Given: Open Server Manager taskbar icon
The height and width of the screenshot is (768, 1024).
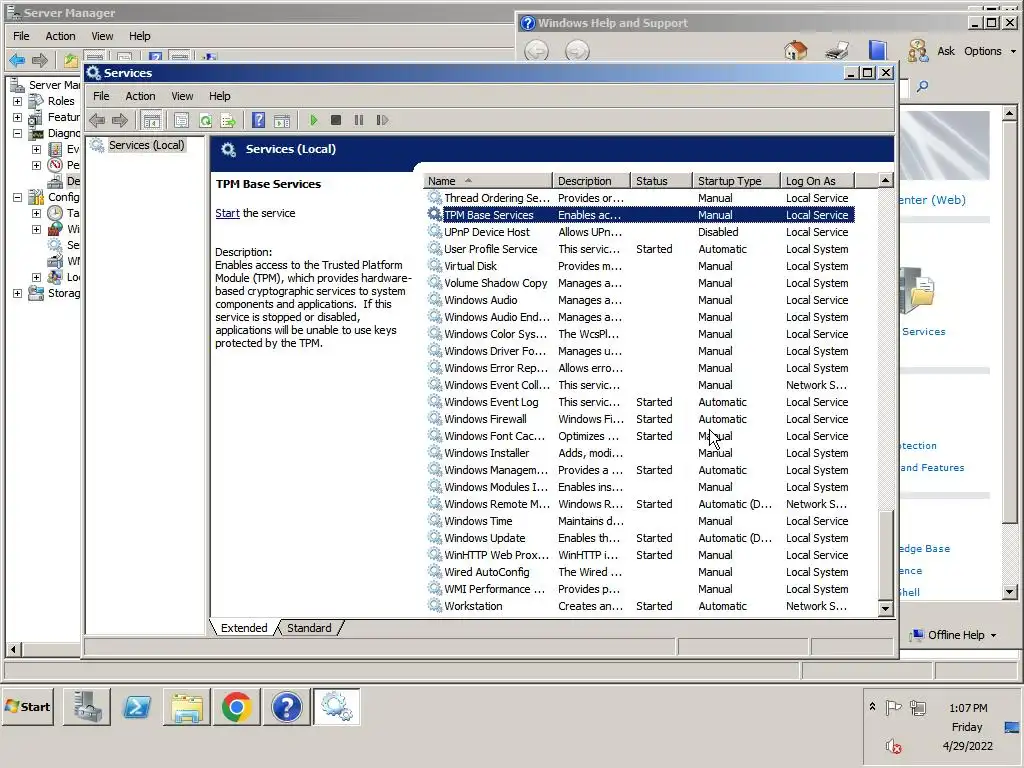Looking at the screenshot, I should pos(87,707).
